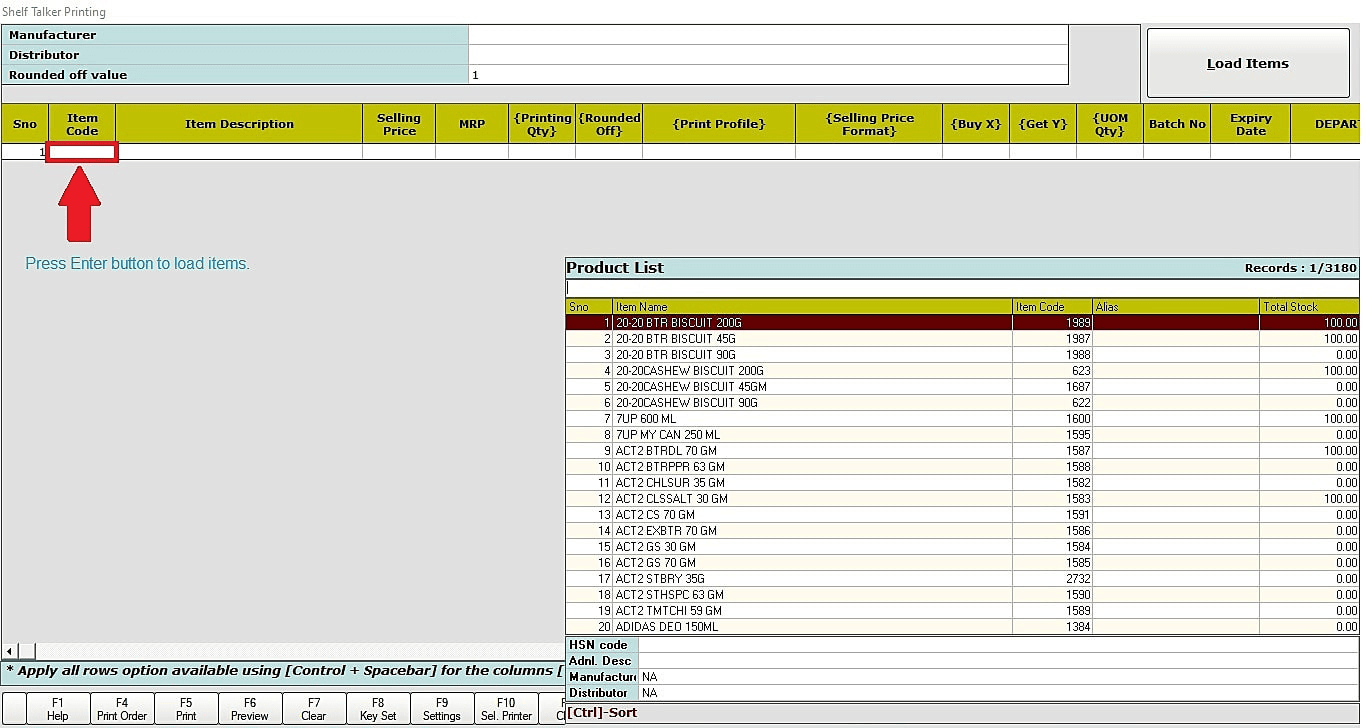Screen dimensions: 1366x728
Task: Click the Load Items button
Action: coord(1247,63)
